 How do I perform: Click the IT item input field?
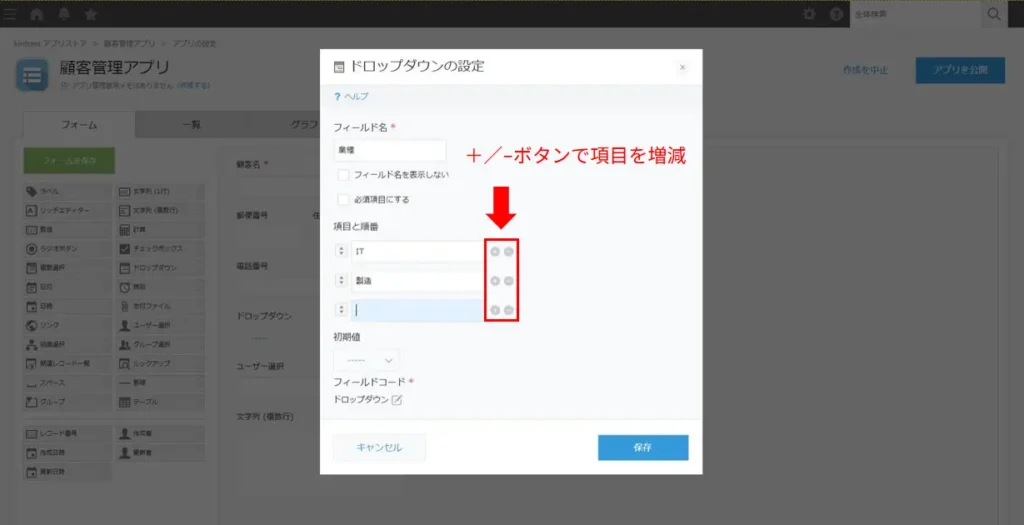(417, 251)
